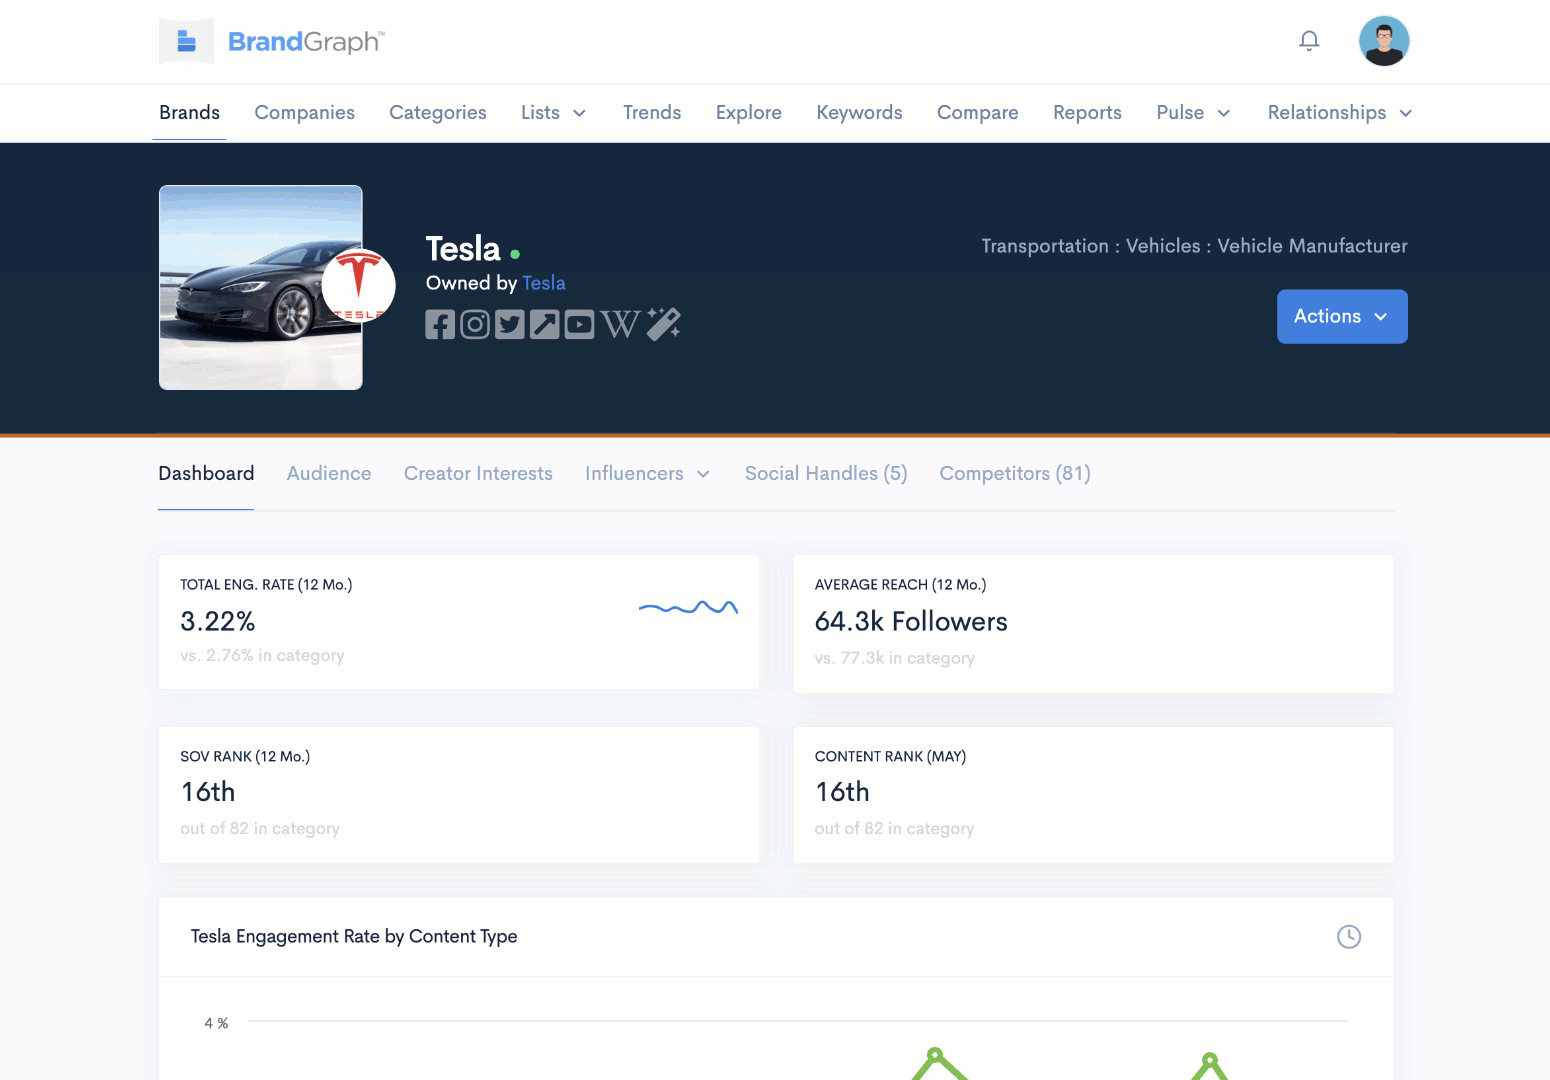1550x1080 pixels.
Task: Click Transportation in category breadcrumb
Action: [1045, 246]
